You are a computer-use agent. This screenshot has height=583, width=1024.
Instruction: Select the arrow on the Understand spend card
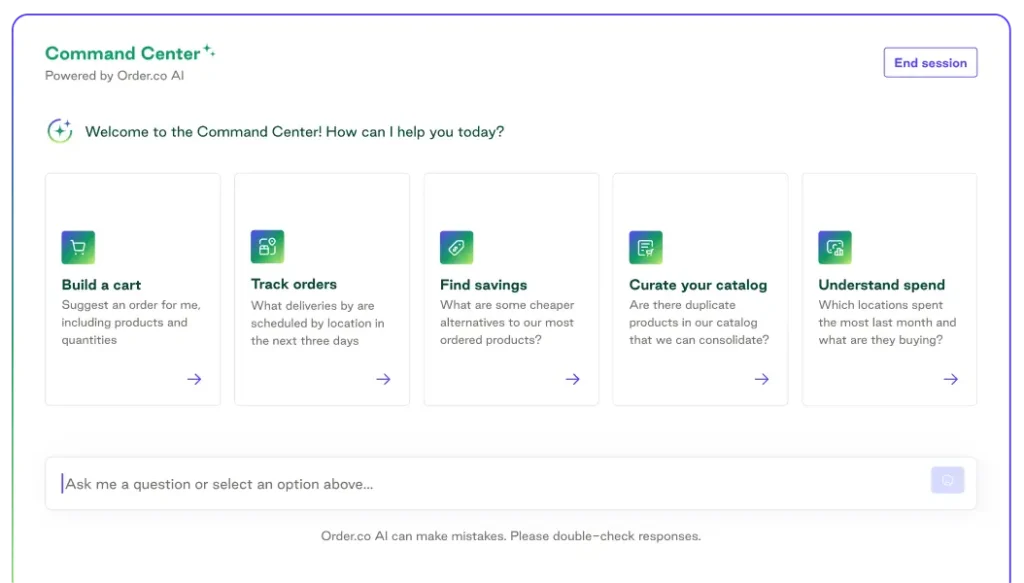pos(950,379)
